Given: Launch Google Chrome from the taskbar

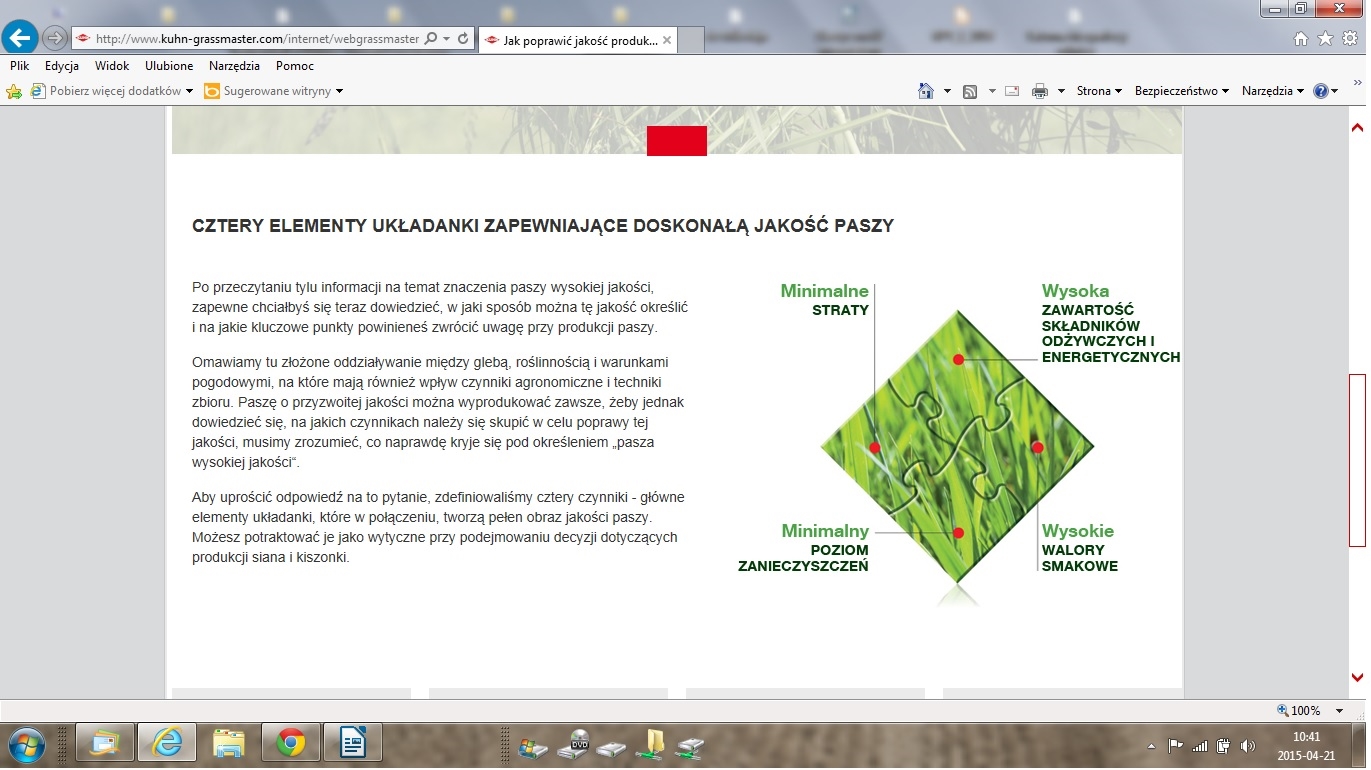Looking at the screenshot, I should pos(291,743).
